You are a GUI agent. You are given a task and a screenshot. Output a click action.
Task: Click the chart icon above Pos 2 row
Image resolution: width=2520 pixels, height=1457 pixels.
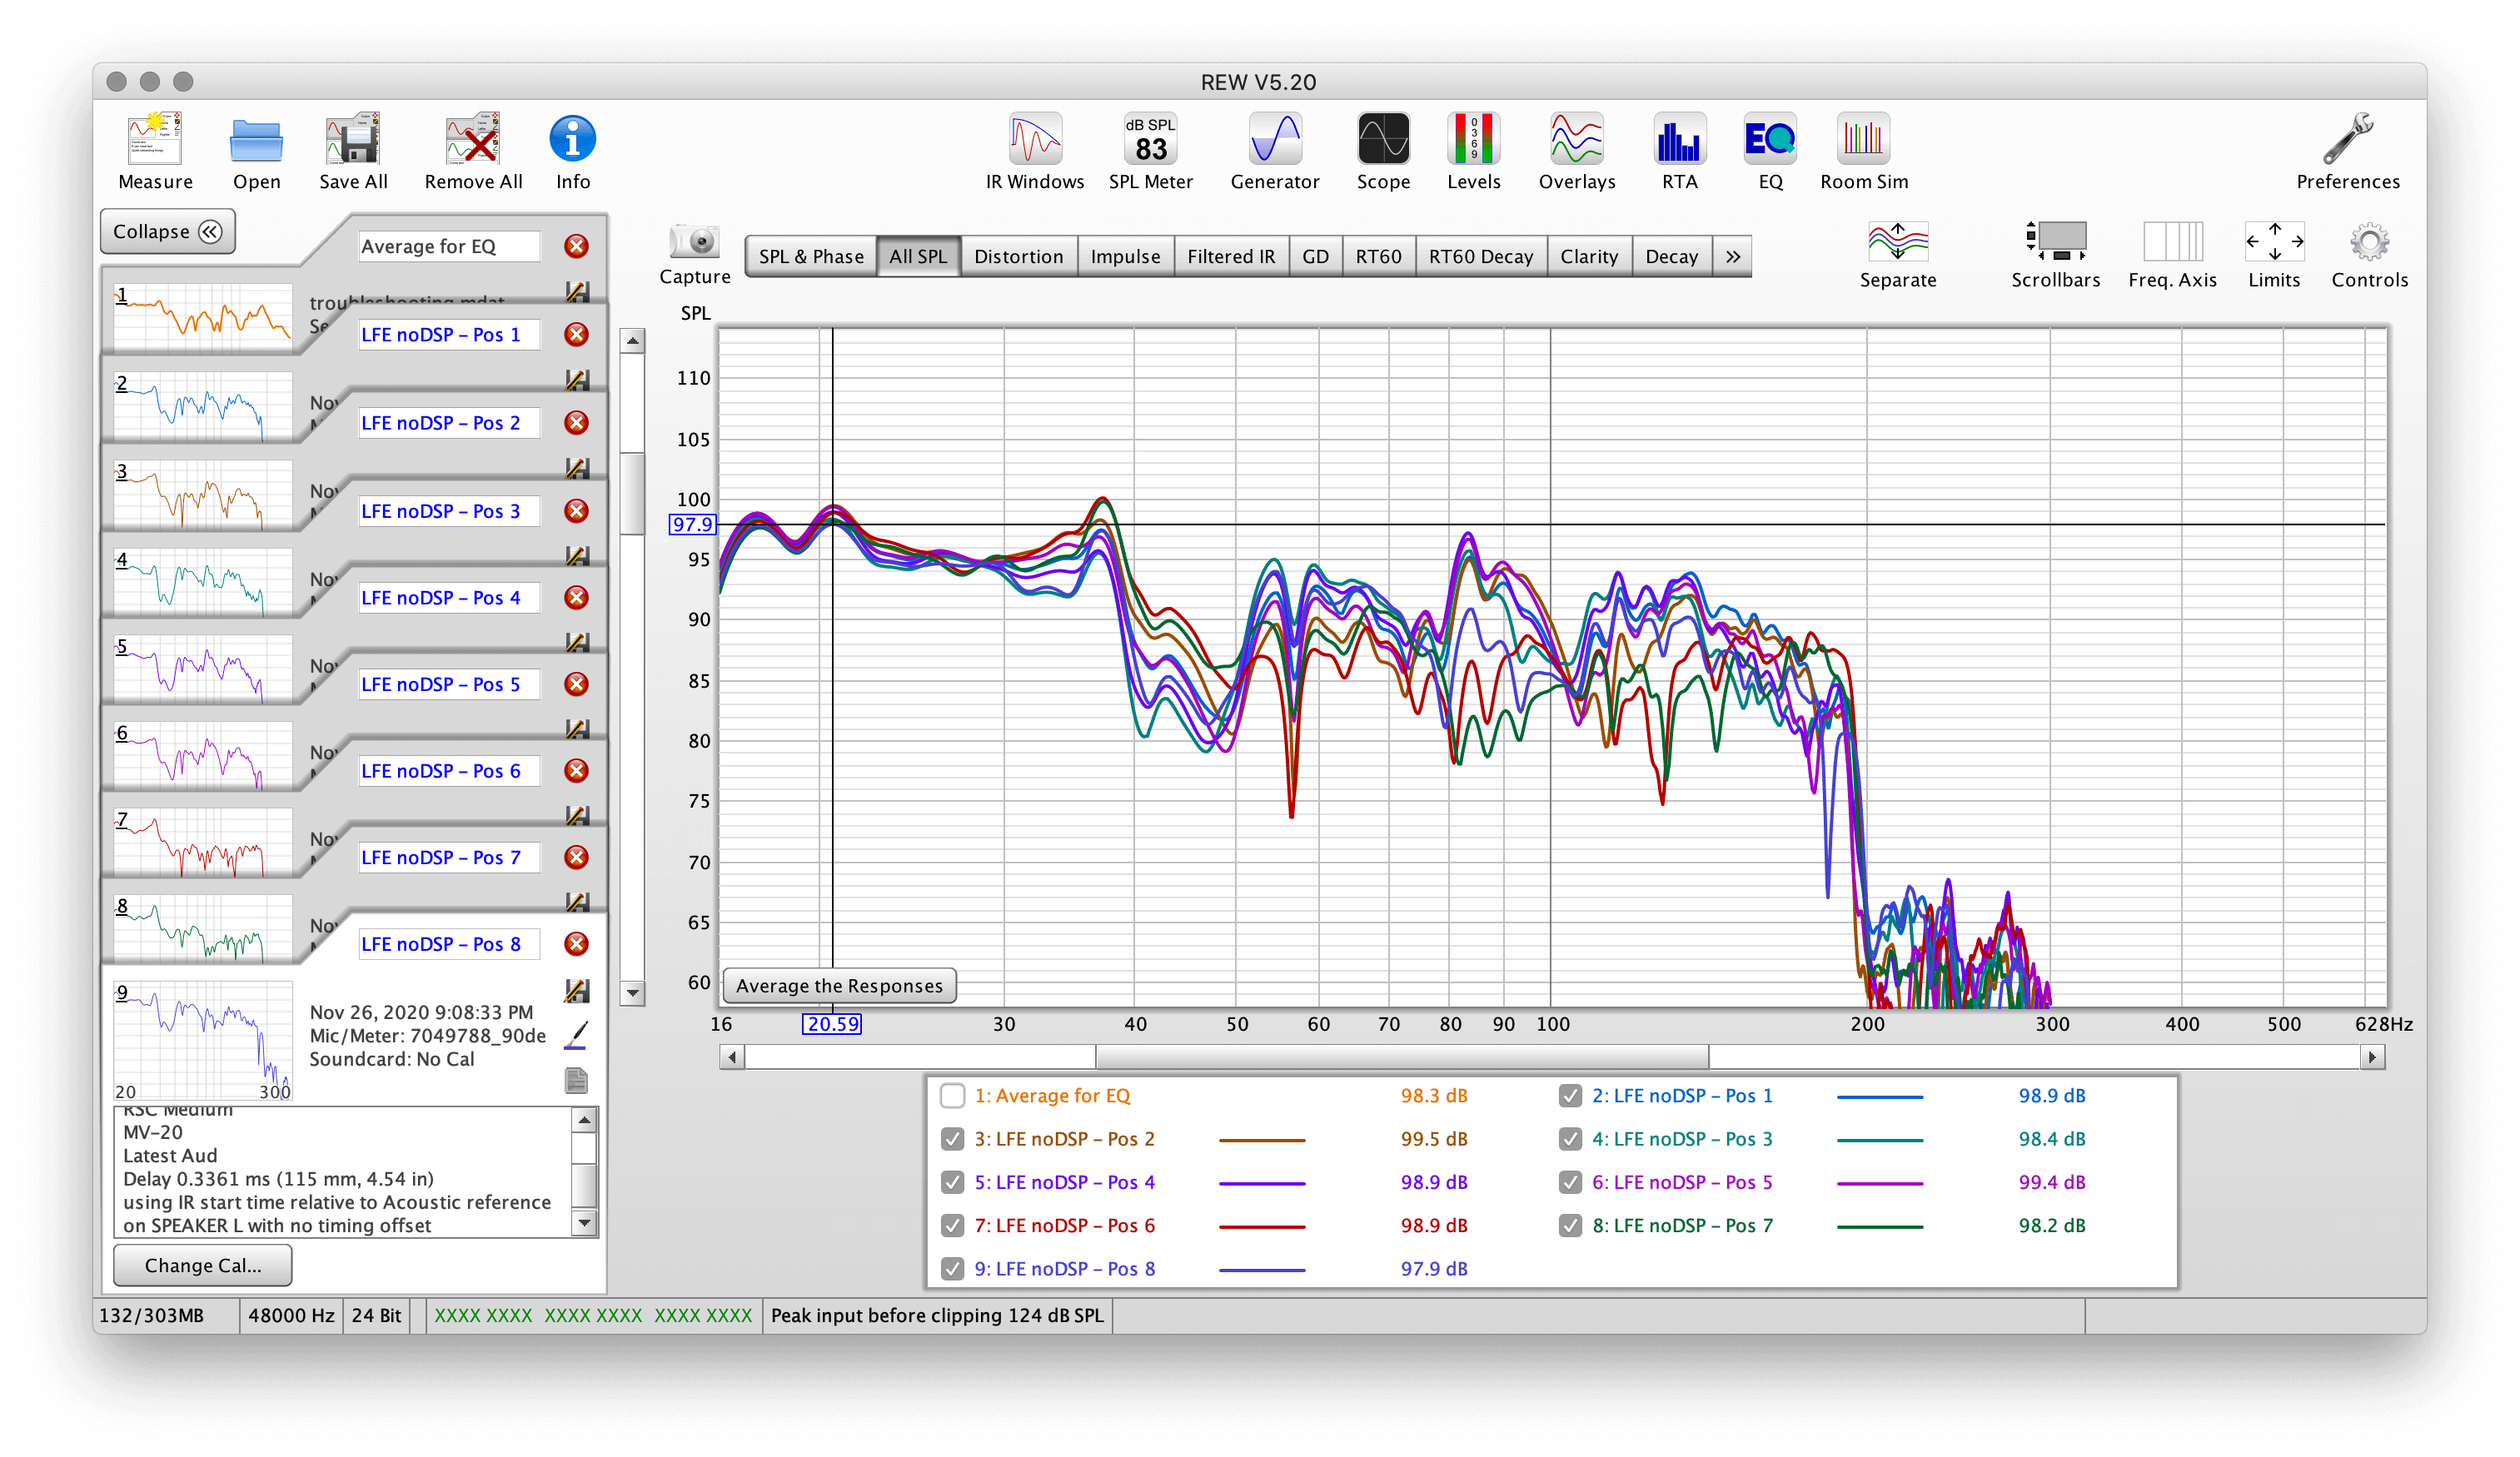click(577, 380)
